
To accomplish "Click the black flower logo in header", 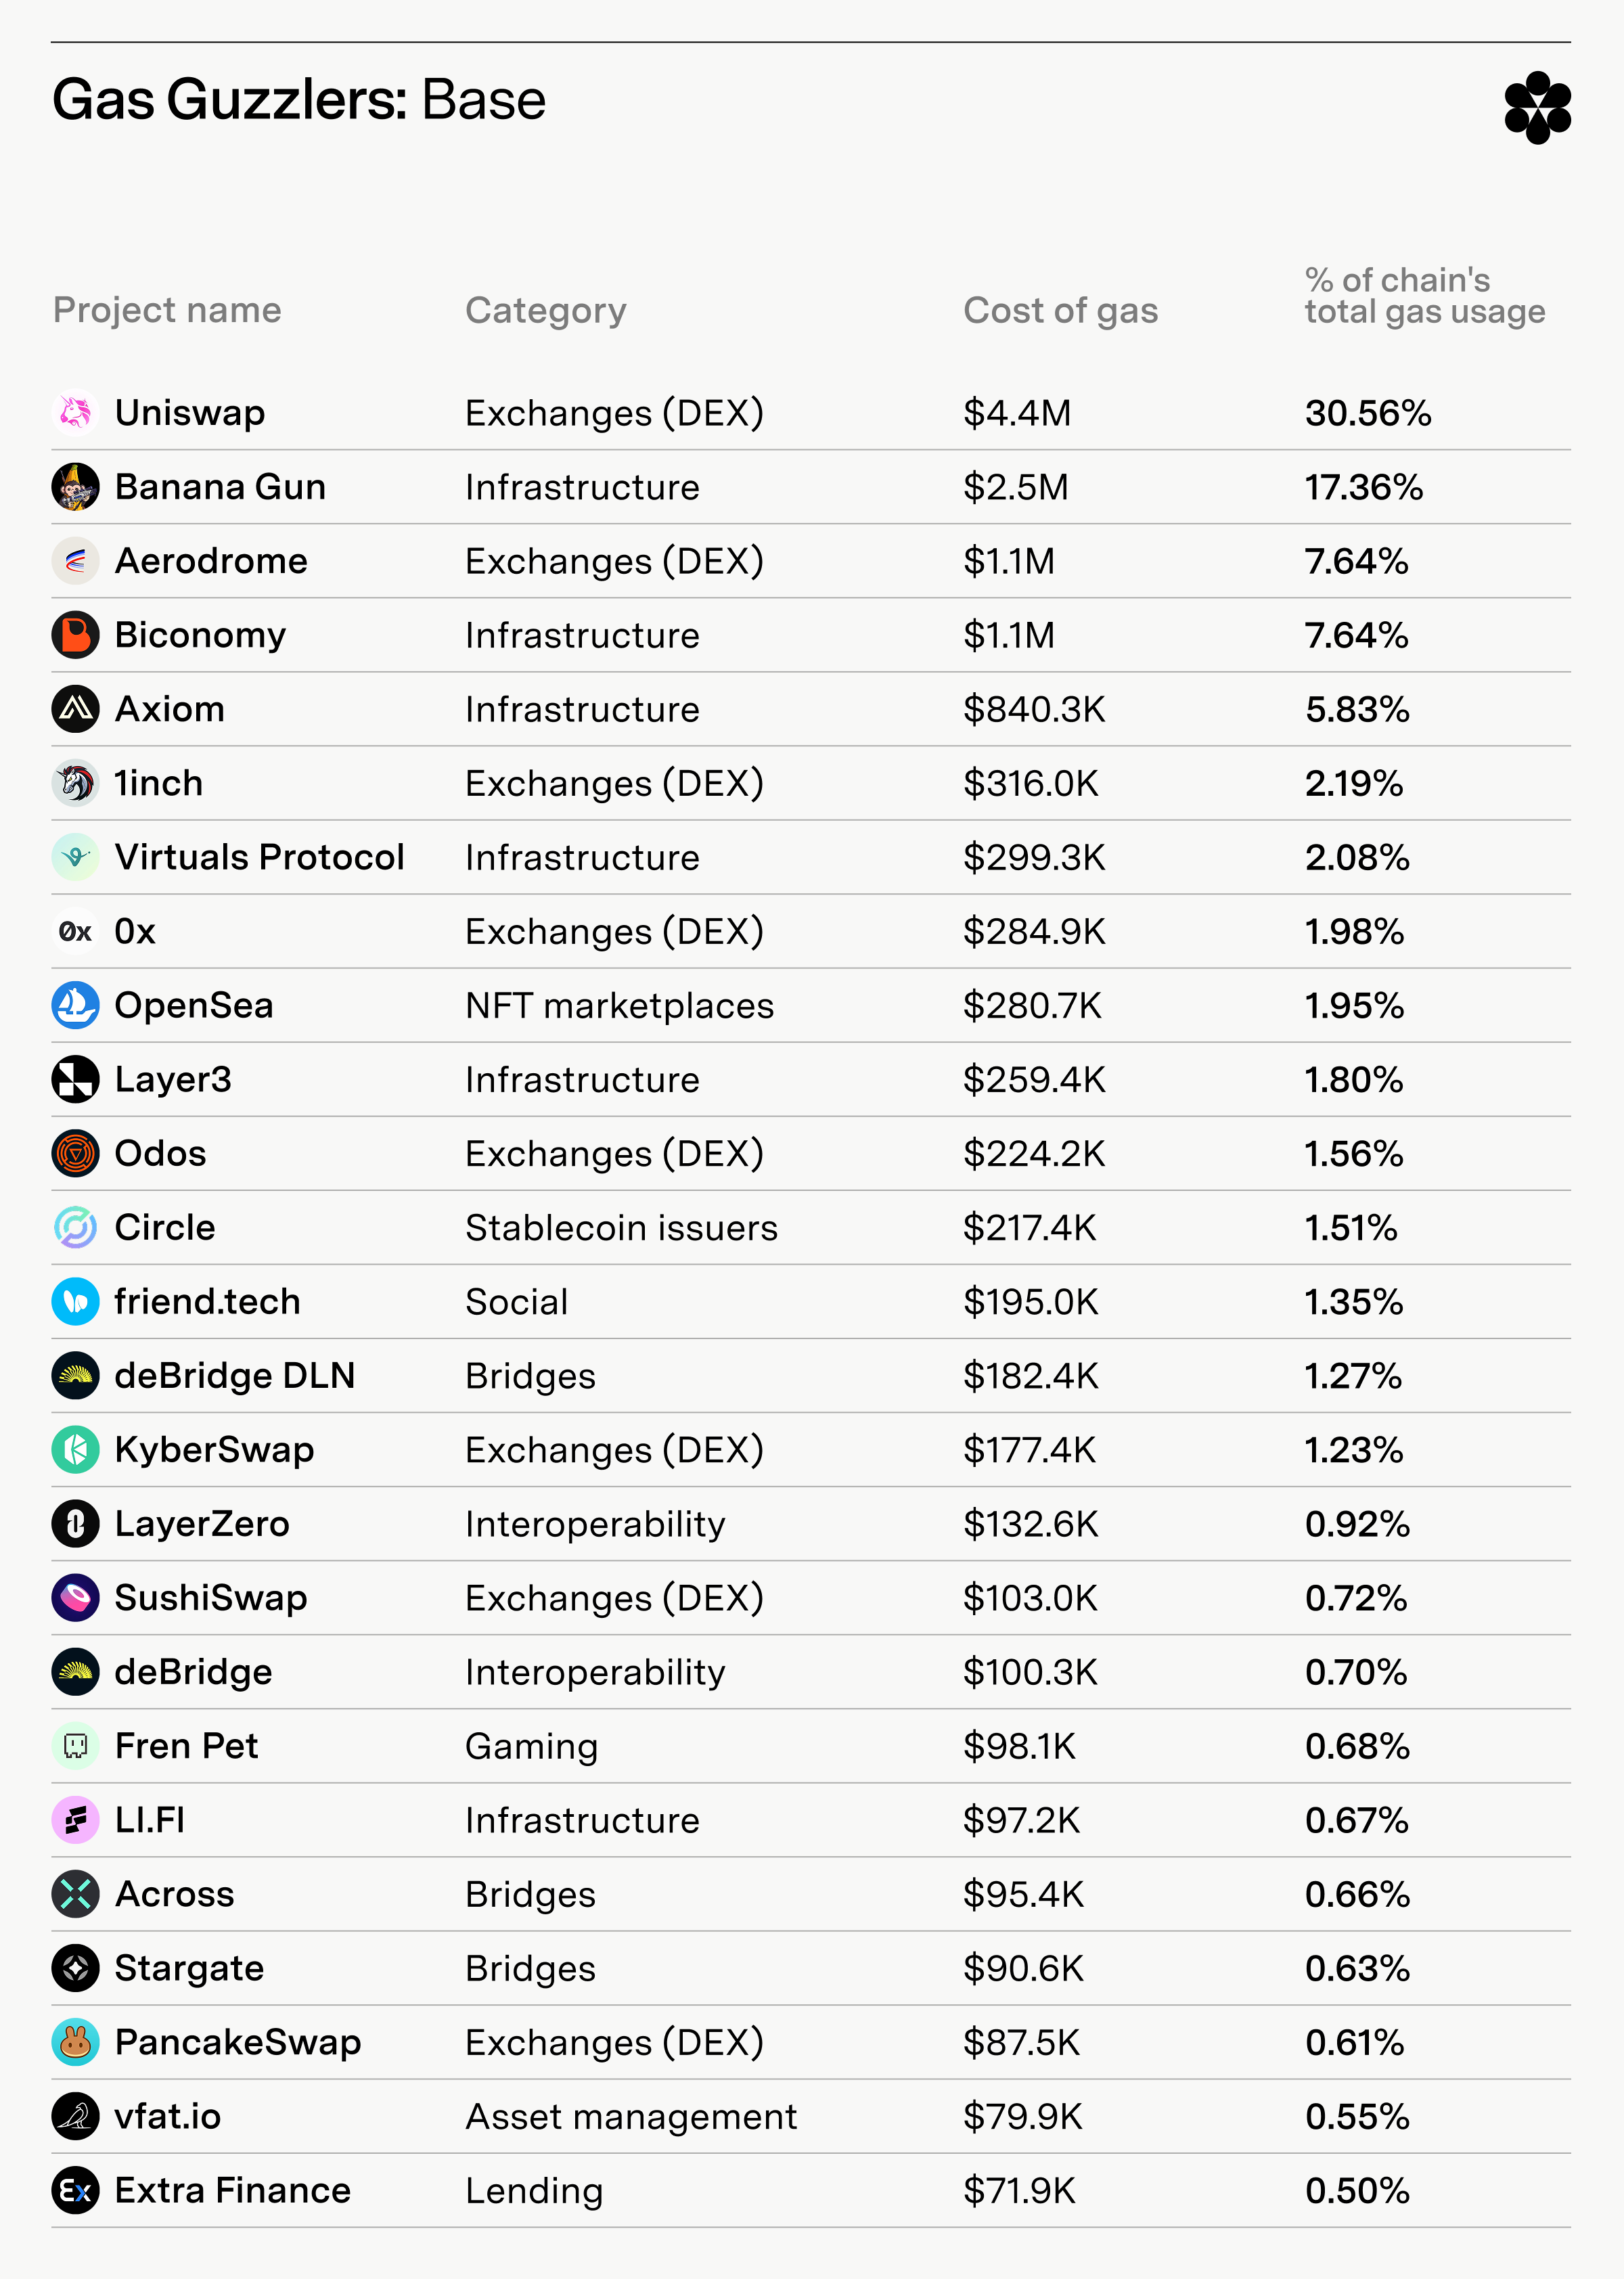I will click(x=1537, y=107).
